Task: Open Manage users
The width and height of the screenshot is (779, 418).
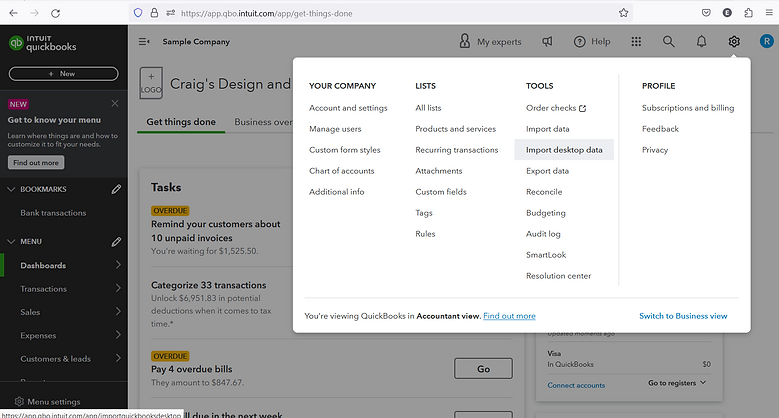Action: tap(335, 129)
